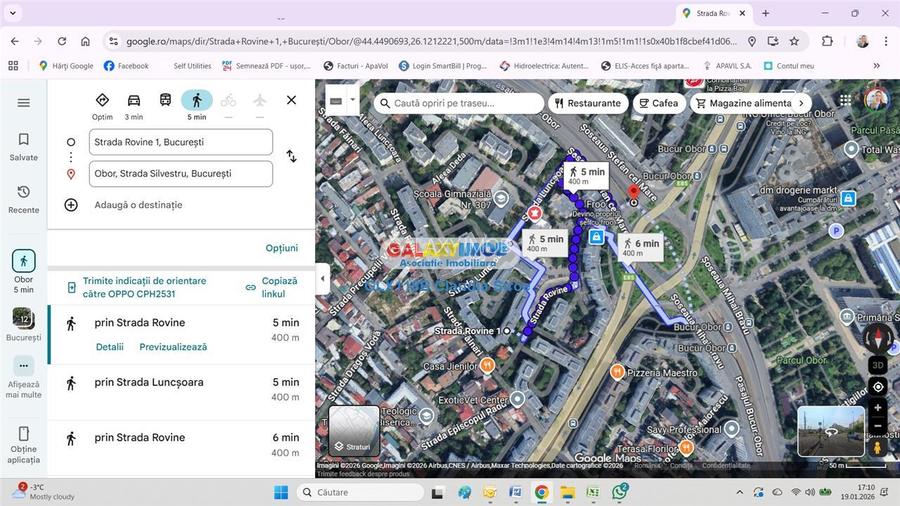Select the Optim best travel mode icon
The width and height of the screenshot is (900, 506).
click(x=102, y=100)
